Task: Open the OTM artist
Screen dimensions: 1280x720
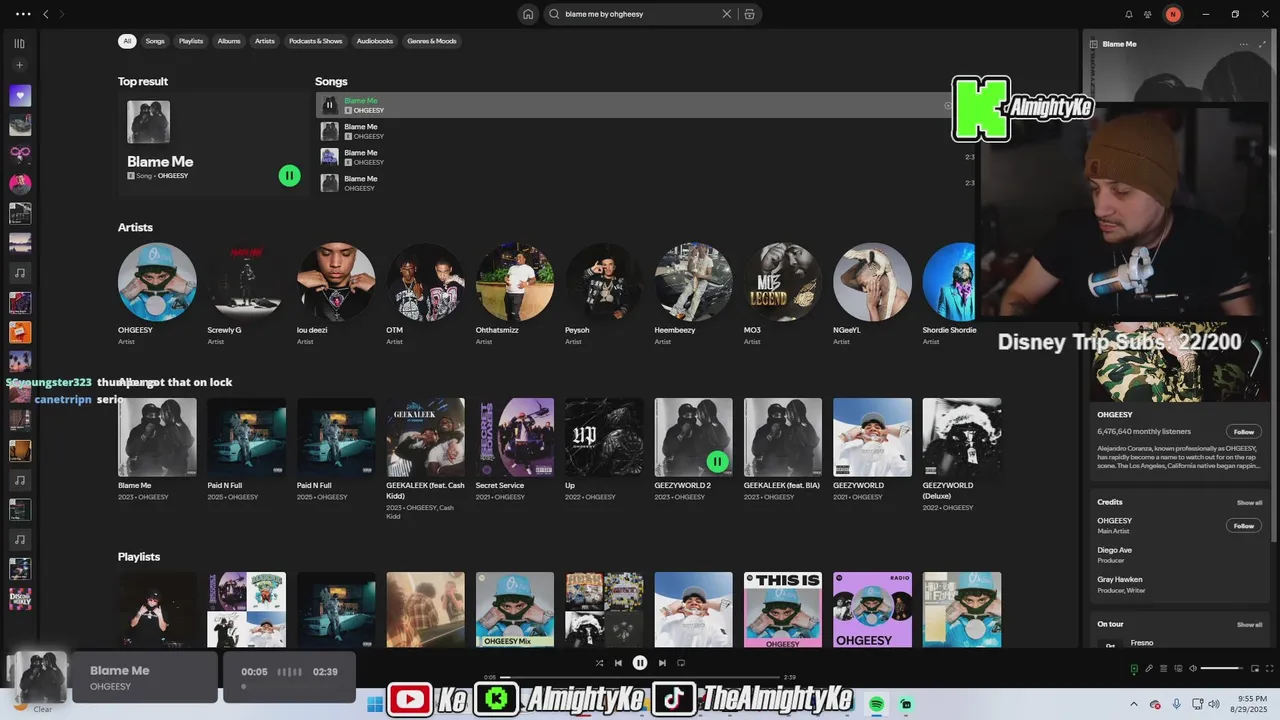Action: pyautogui.click(x=425, y=282)
